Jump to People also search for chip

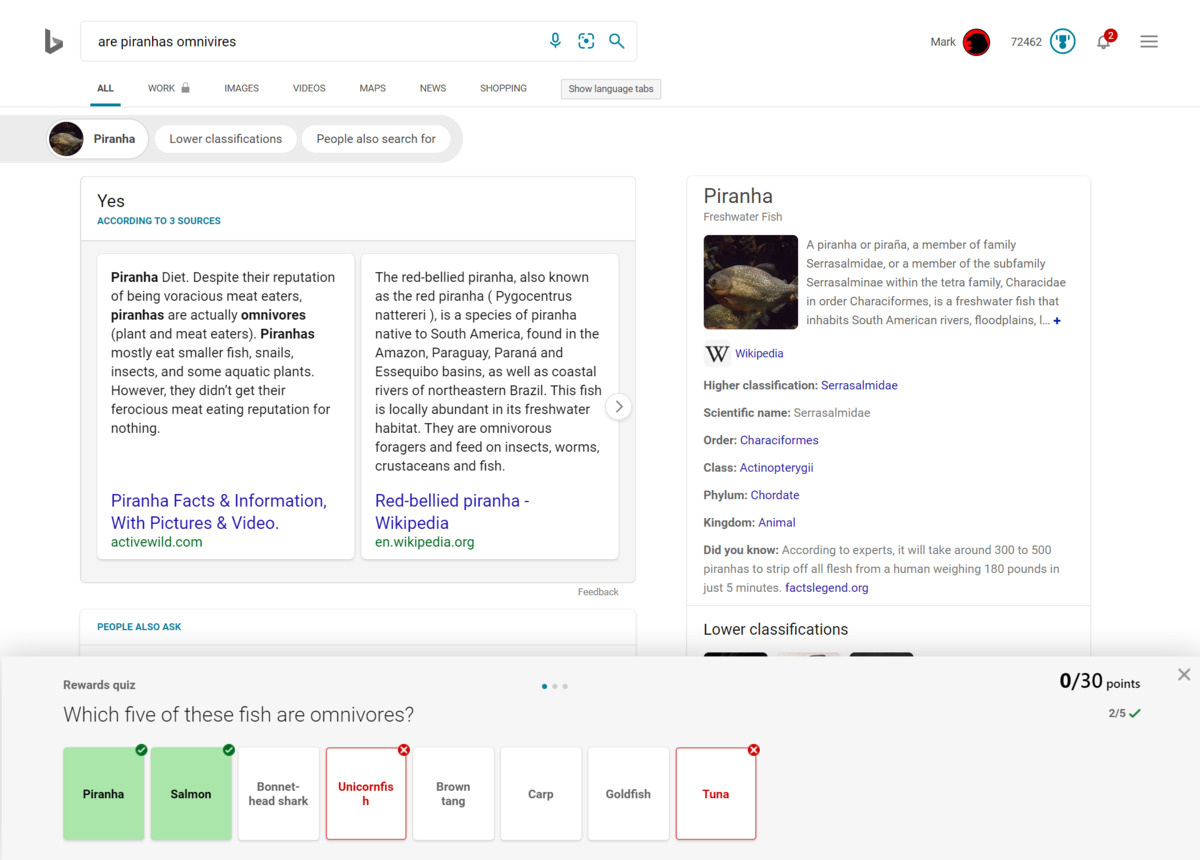(376, 139)
